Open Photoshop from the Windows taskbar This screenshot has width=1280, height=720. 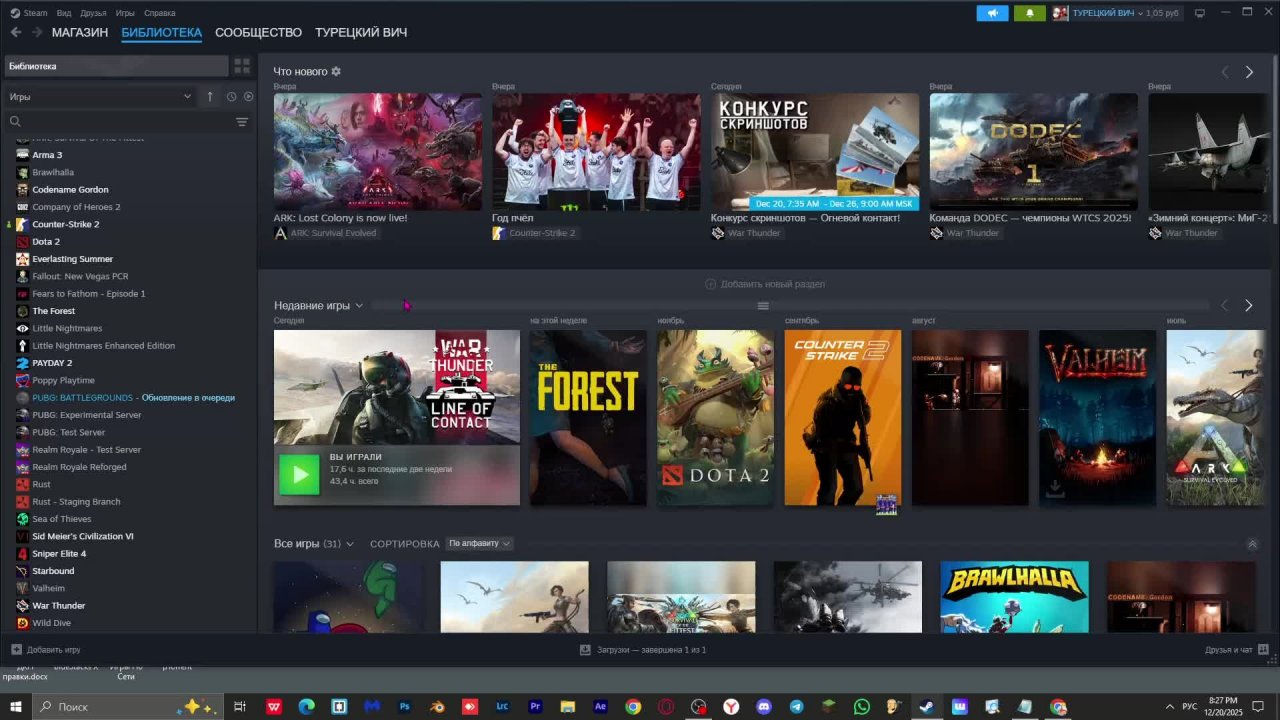(405, 706)
